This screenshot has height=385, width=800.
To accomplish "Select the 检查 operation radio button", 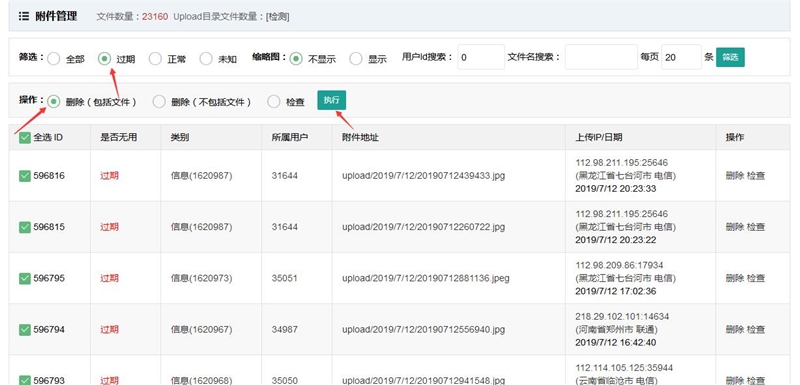I will 274,102.
